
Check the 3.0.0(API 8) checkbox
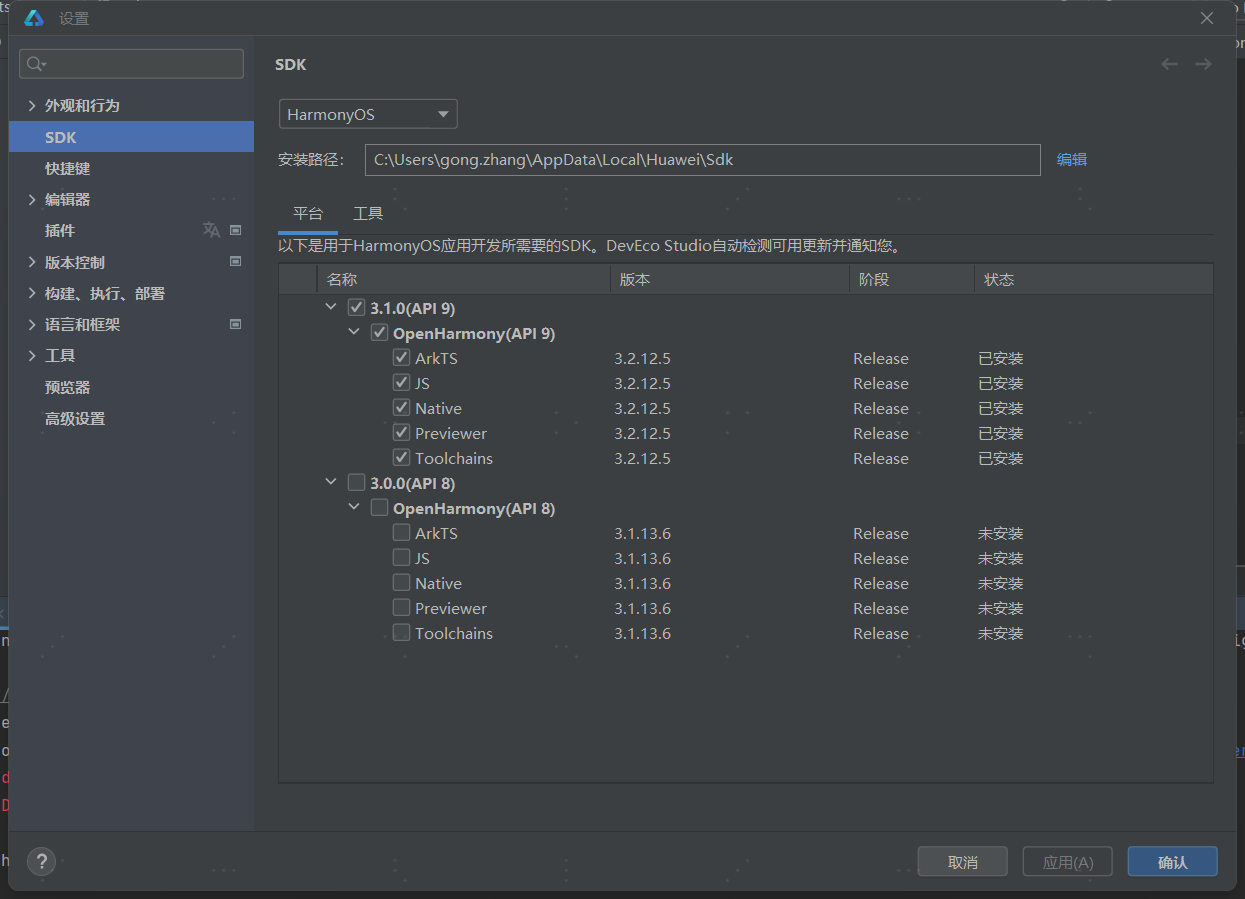[x=356, y=482]
